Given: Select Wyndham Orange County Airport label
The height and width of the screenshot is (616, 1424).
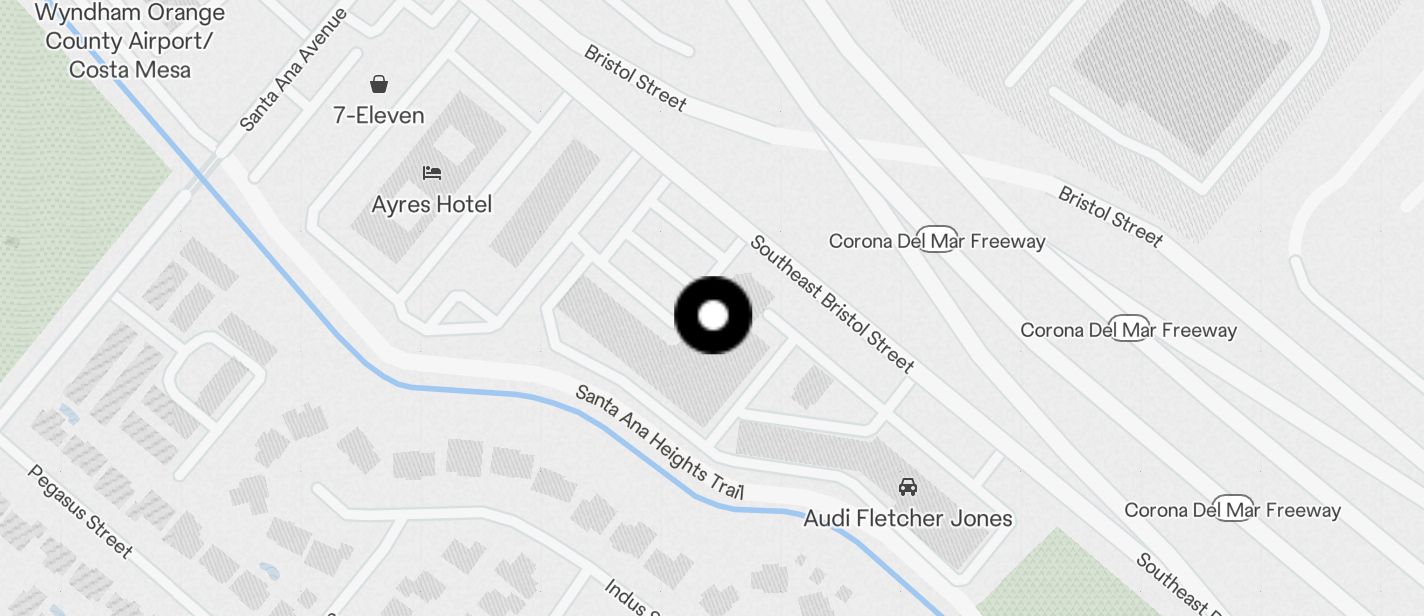Looking at the screenshot, I should (131, 41).
